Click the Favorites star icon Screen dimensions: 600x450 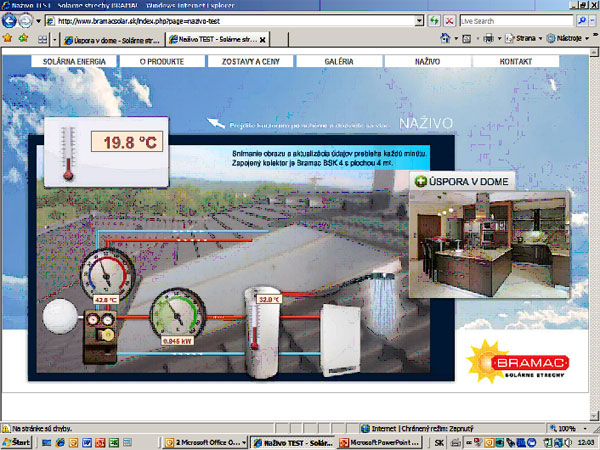tap(9, 39)
